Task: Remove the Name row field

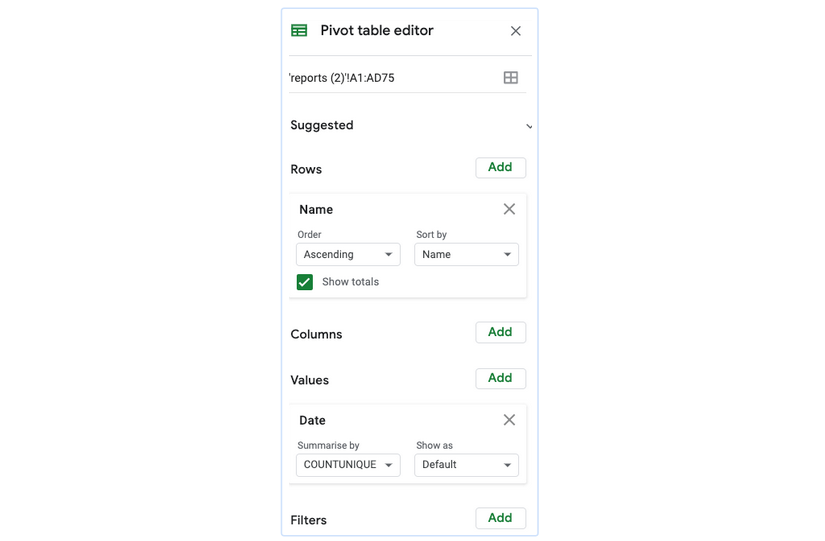Action: click(509, 209)
